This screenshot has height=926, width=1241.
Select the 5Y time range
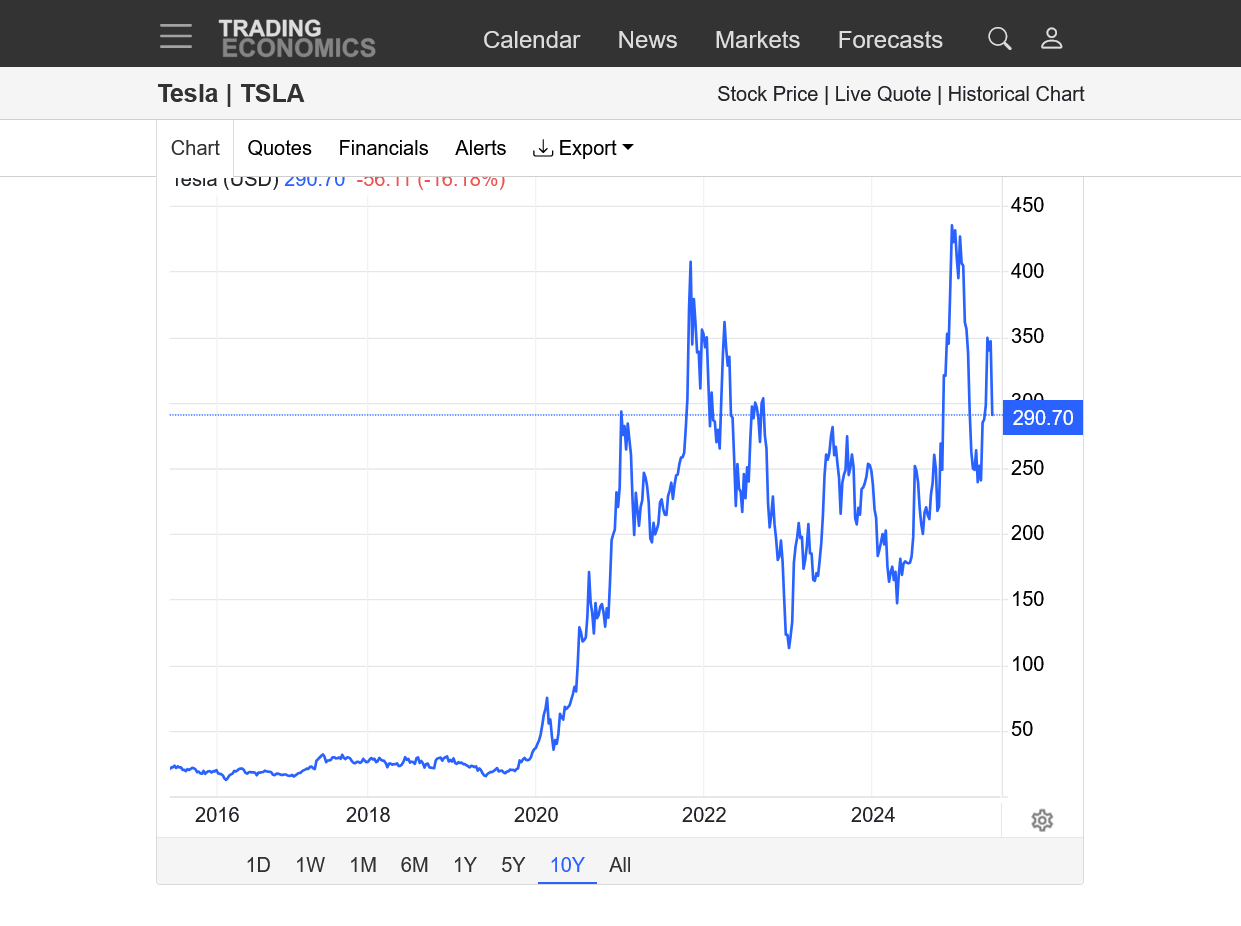tap(513, 865)
